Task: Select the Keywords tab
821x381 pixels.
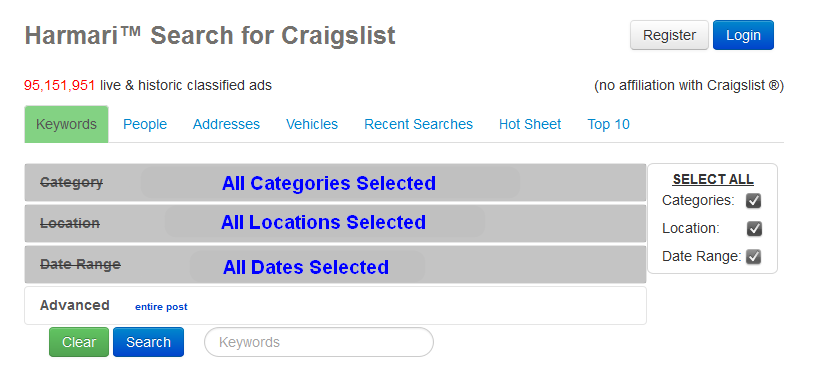Action: (x=66, y=125)
